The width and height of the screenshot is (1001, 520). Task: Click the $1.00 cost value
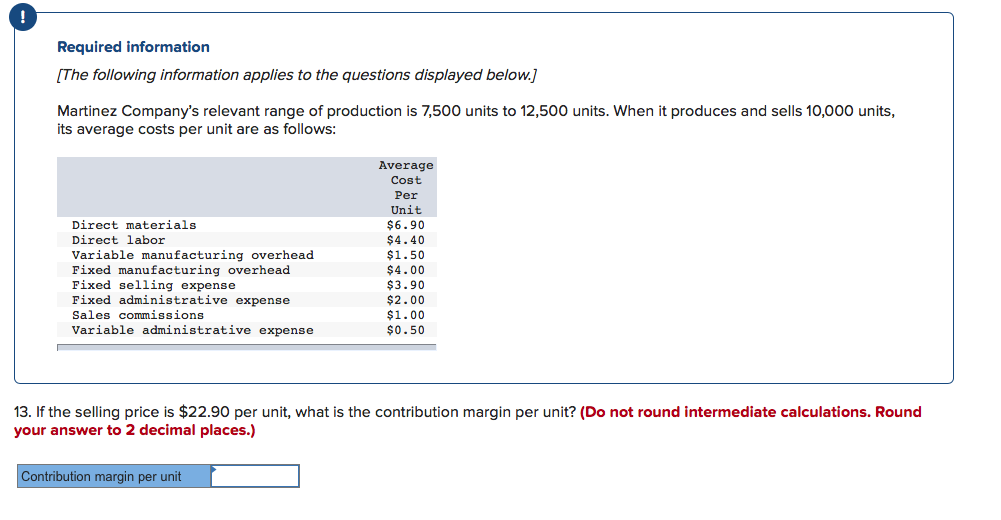[405, 315]
